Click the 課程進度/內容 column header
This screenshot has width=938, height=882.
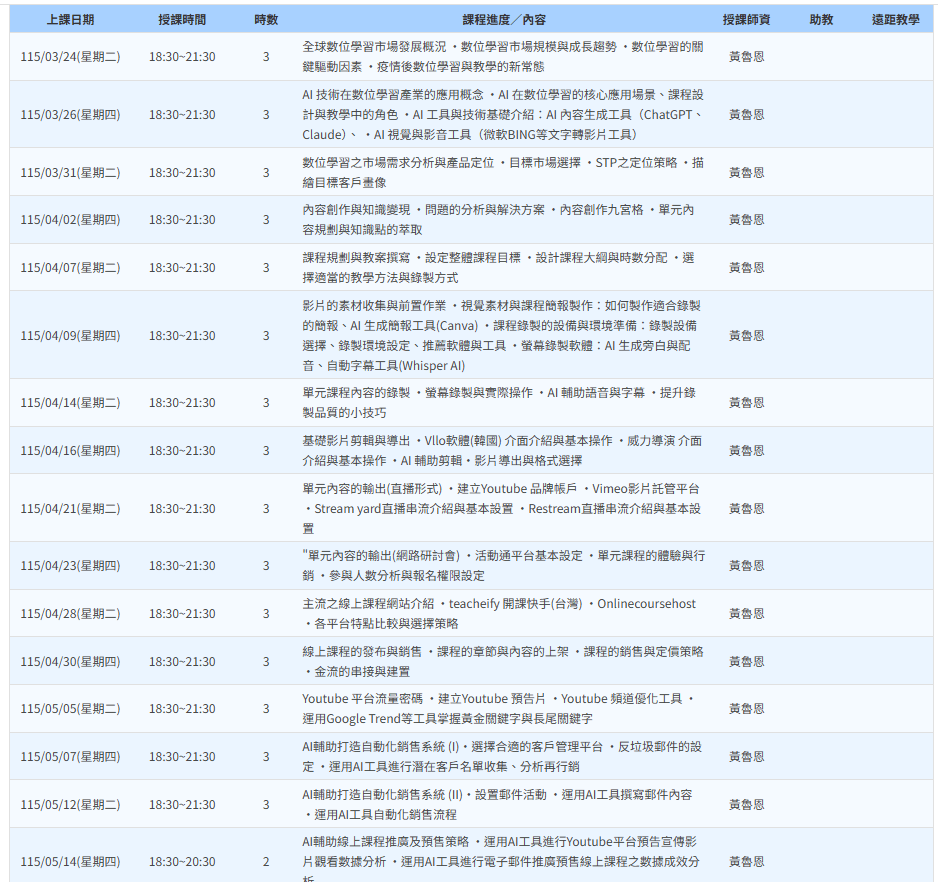pos(504,20)
